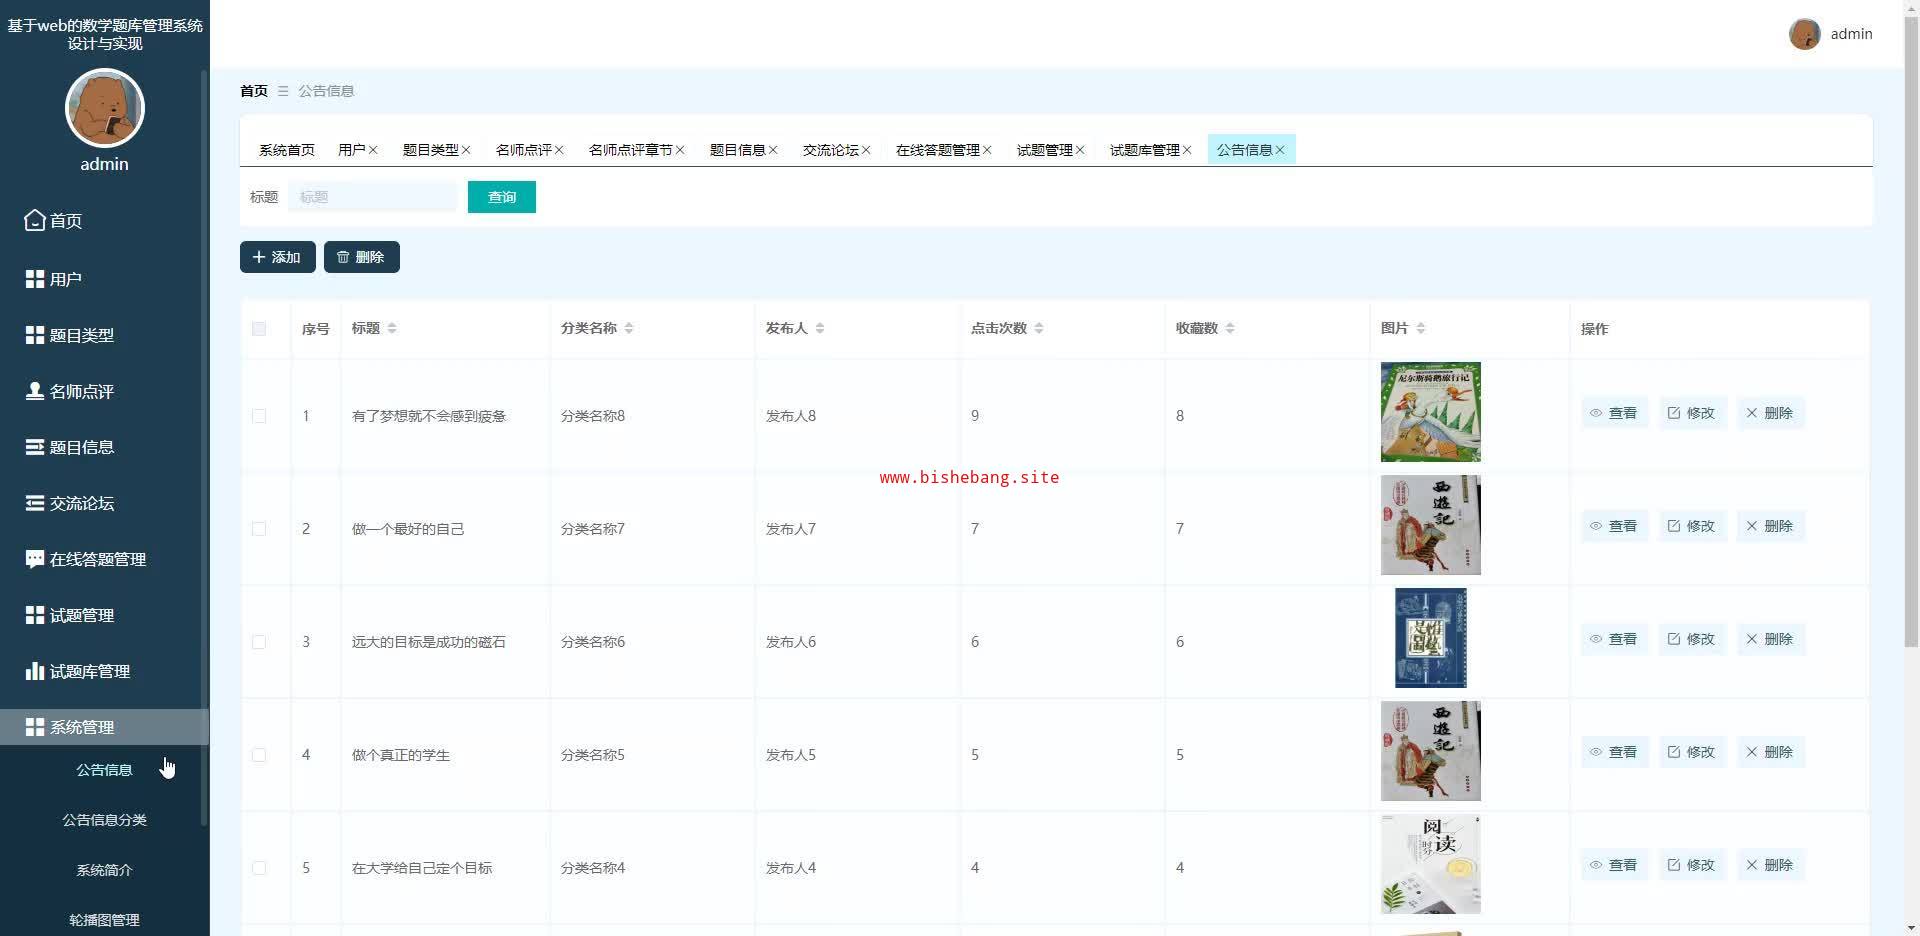
Task: Click the 试题库管理 bar chart icon
Action: (35, 671)
